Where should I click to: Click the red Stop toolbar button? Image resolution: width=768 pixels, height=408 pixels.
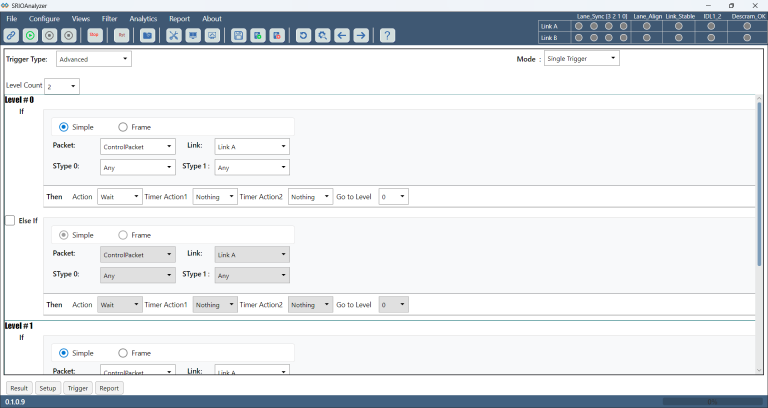pos(94,35)
